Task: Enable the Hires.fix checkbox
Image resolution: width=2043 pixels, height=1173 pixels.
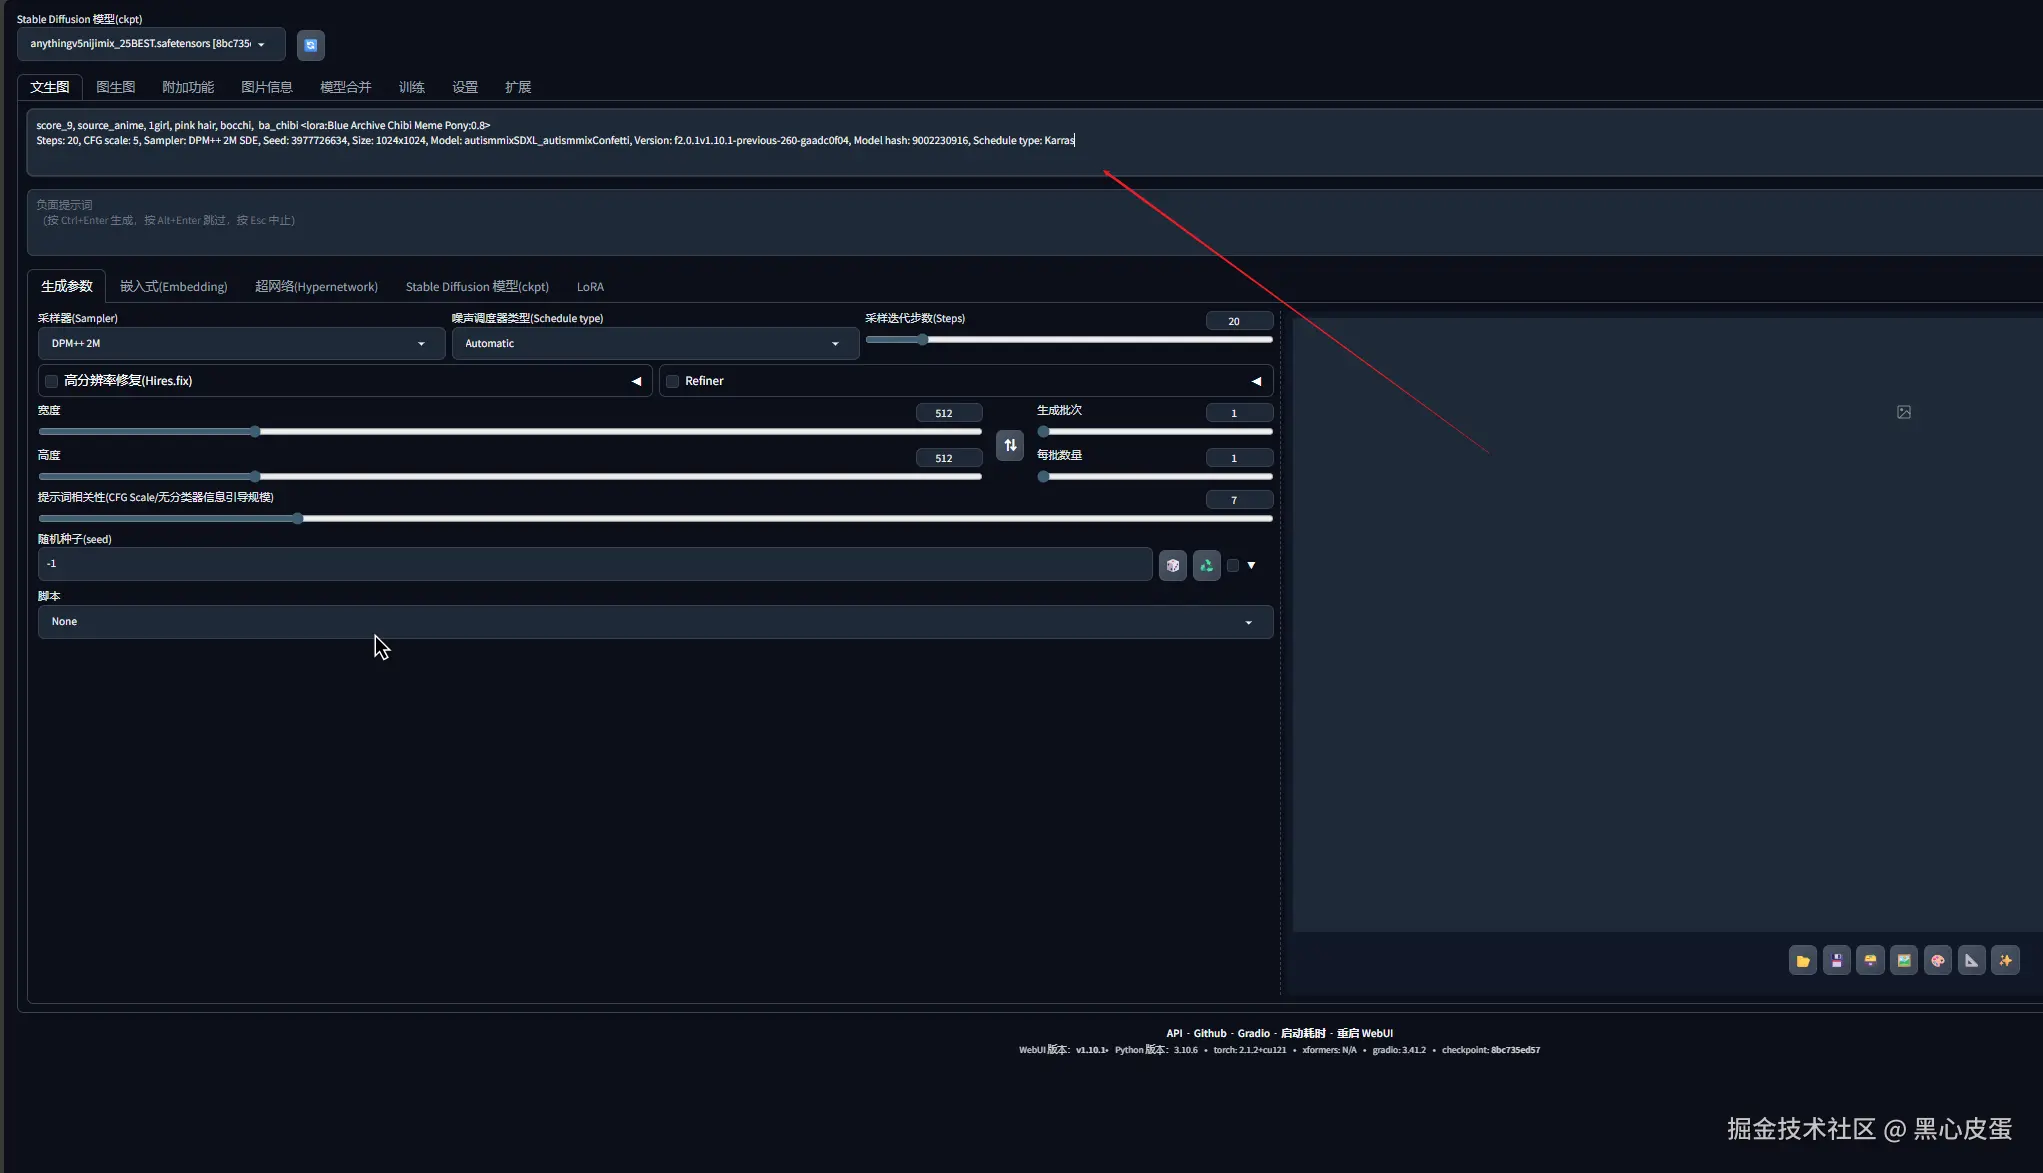Action: [52, 381]
